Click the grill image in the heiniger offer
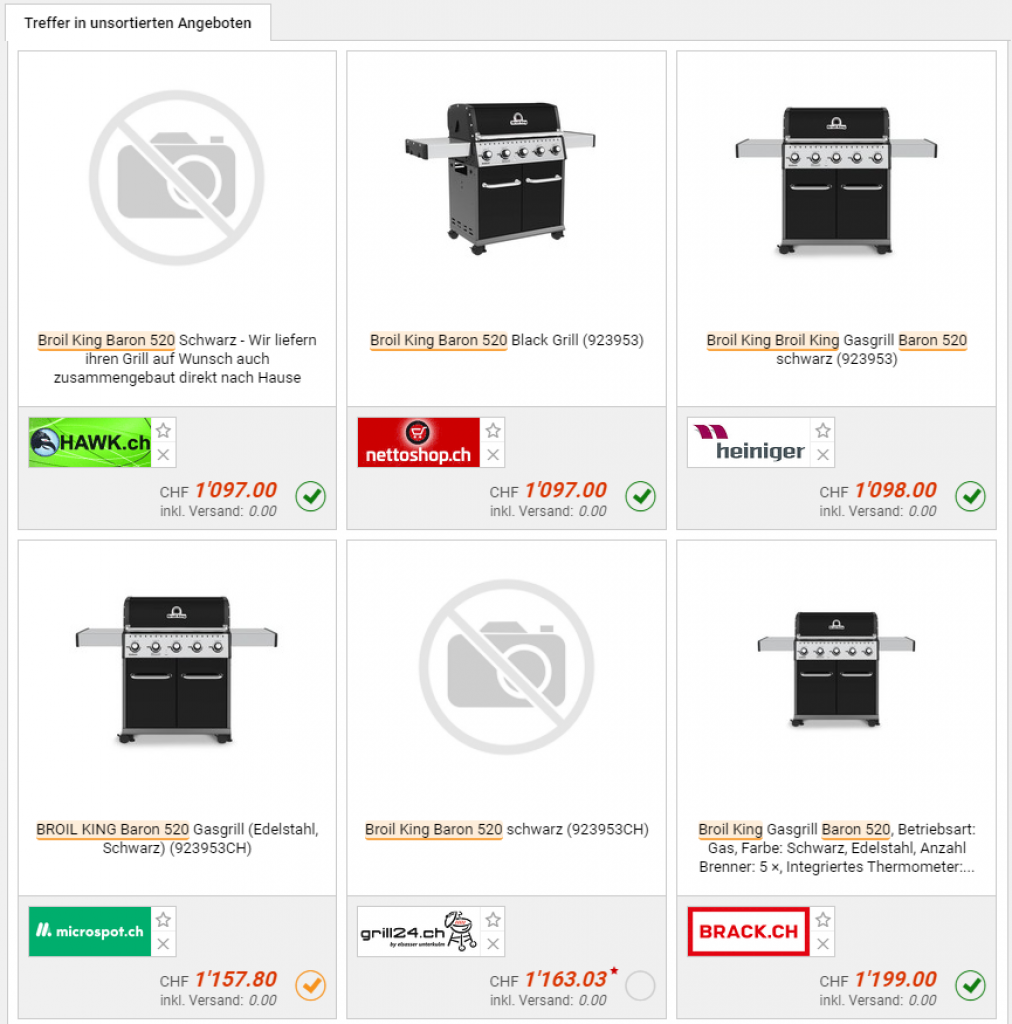The width and height of the screenshot is (1012, 1024). pos(836,181)
